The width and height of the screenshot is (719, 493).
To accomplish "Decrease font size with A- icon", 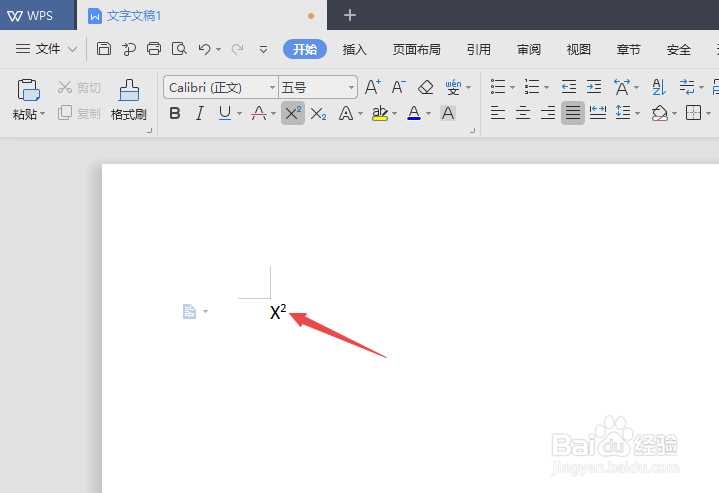I will (x=398, y=87).
